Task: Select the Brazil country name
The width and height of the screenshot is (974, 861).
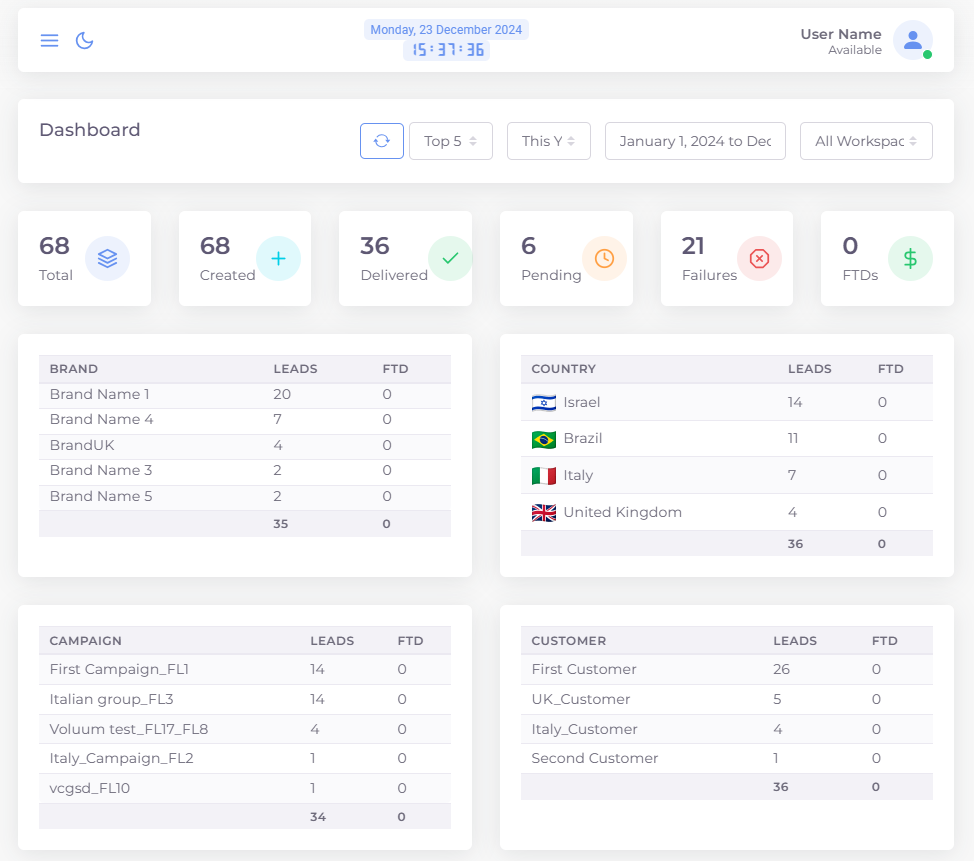Action: point(583,439)
